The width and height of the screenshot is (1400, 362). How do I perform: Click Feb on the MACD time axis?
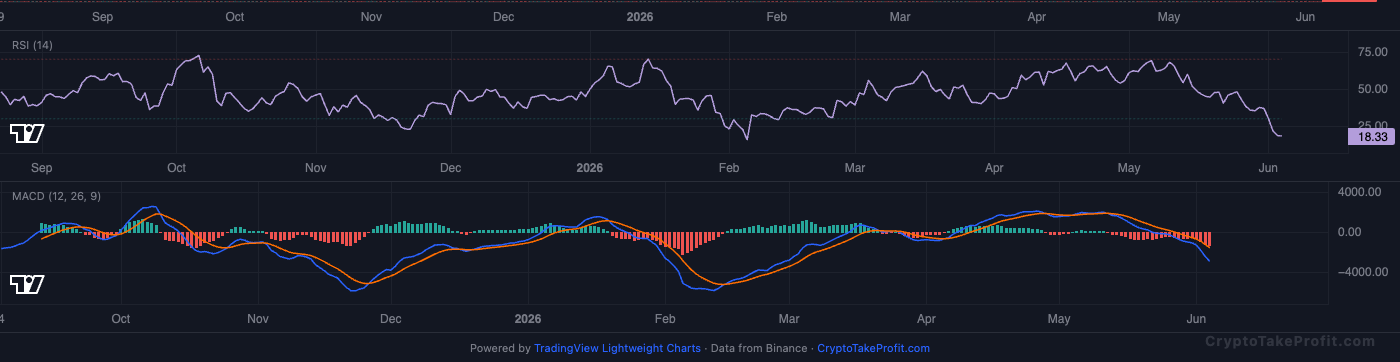click(x=665, y=319)
